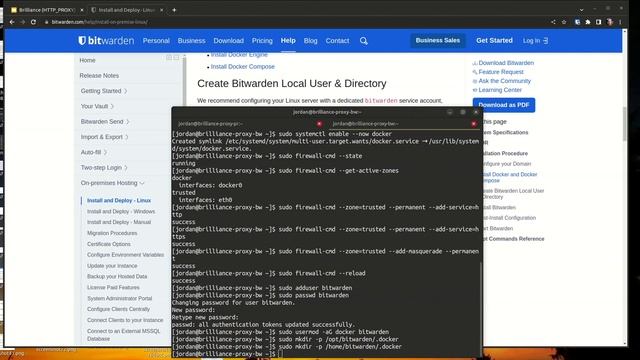
Task: Open Backup your Hosted Data sidebar item
Action: (117, 276)
